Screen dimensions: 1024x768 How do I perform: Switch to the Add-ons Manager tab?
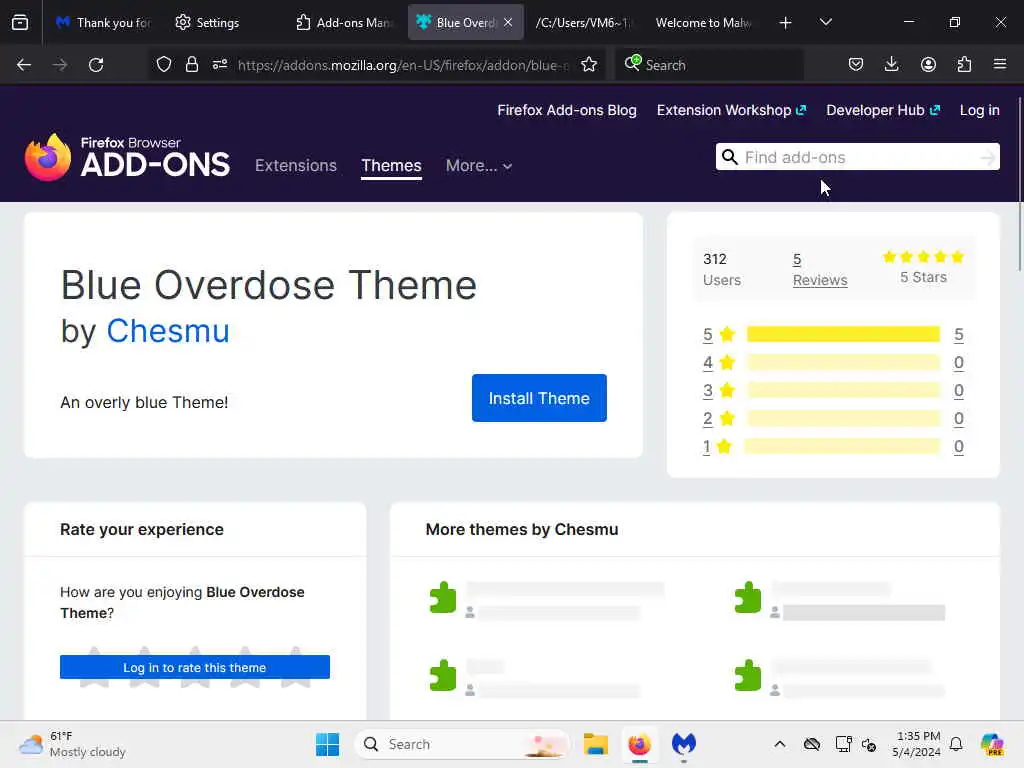[x=344, y=22]
